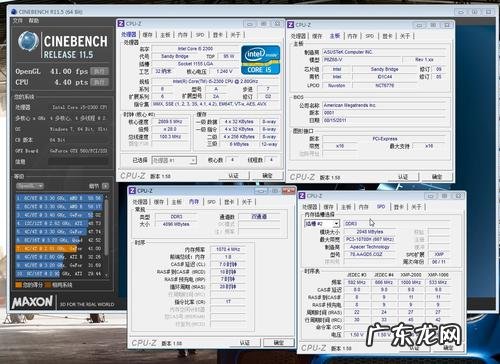Screen dimensions: 500x364
Task: Click the XMP SPD extension field
Action: tap(439, 254)
